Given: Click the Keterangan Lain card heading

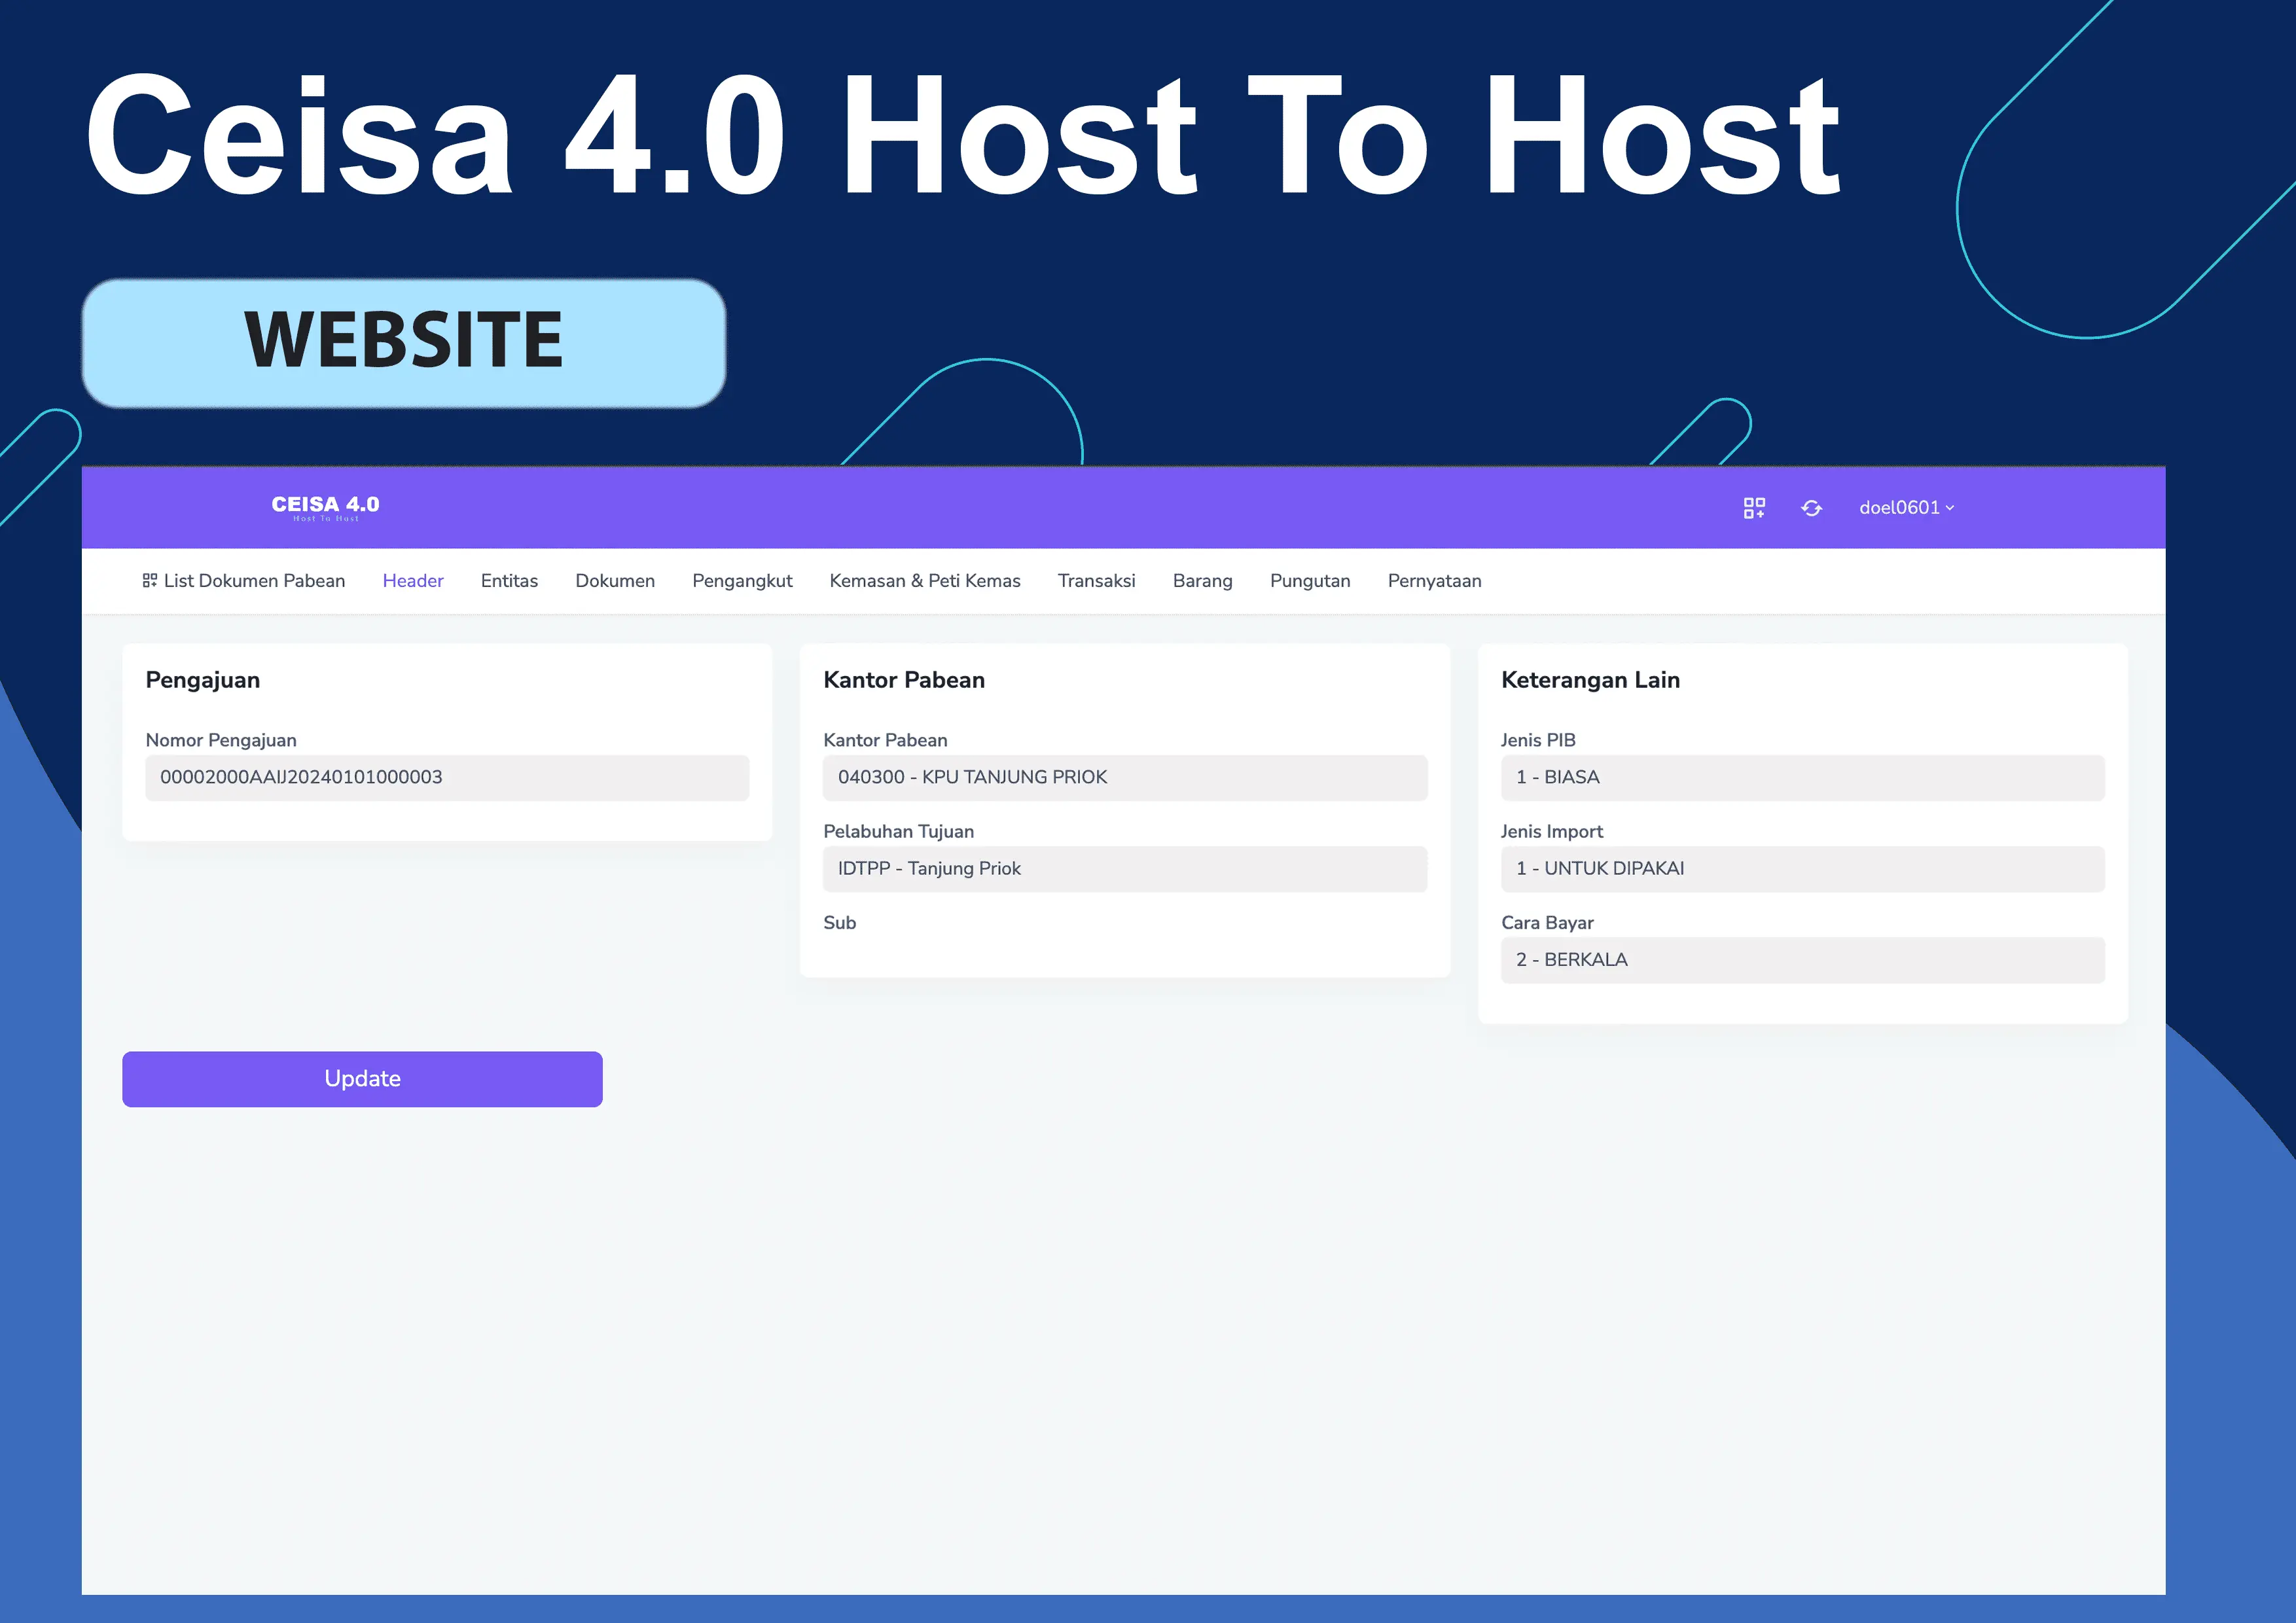Looking at the screenshot, I should point(1590,680).
